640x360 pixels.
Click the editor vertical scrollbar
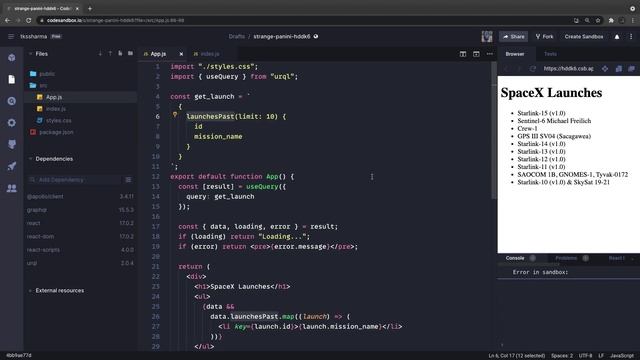point(494,131)
